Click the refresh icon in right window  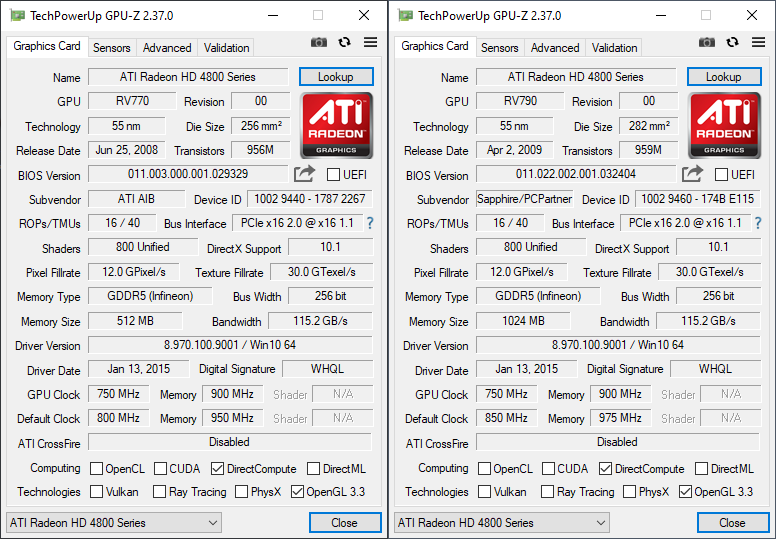tap(732, 43)
